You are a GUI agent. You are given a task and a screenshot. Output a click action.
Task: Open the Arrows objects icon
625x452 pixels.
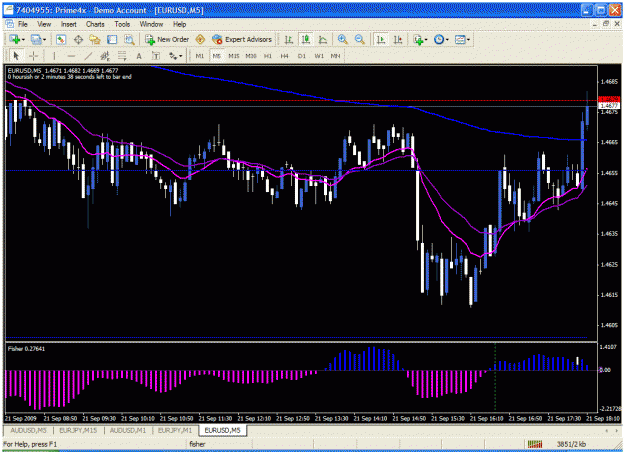click(173, 56)
